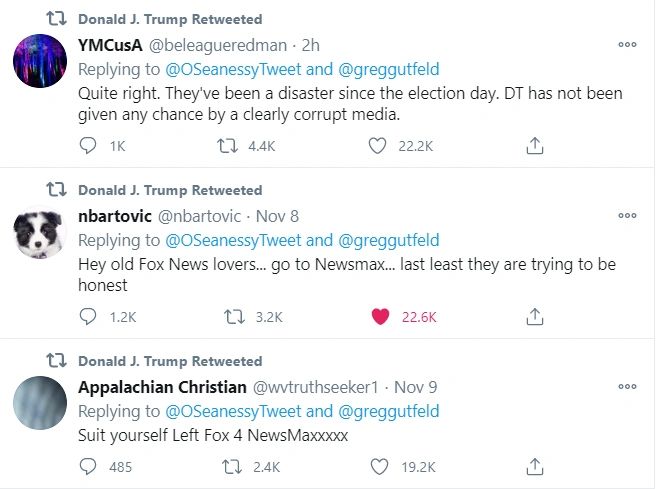This screenshot has width=656, height=489.
Task: Share the YMCusA tweet
Action: click(535, 146)
